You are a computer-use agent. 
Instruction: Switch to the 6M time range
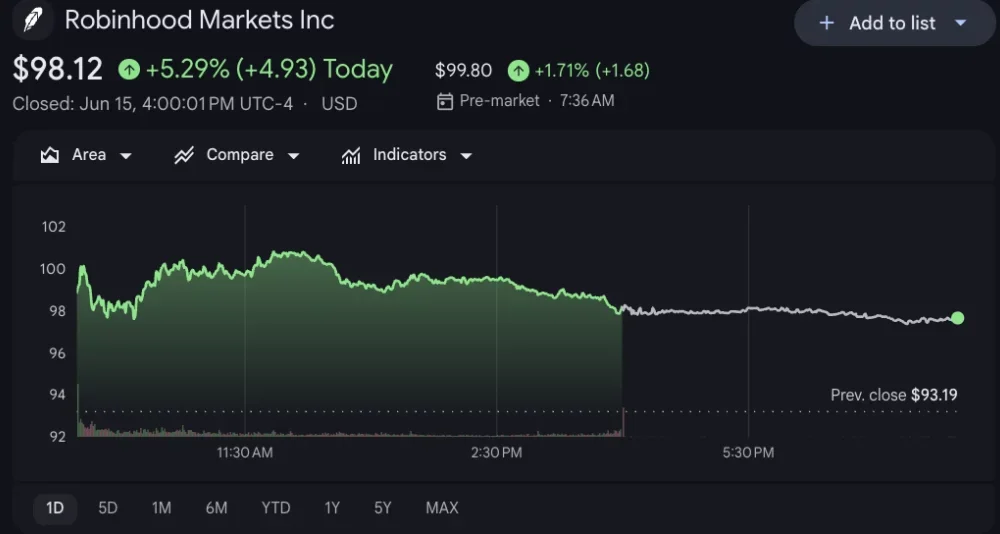pyautogui.click(x=216, y=508)
